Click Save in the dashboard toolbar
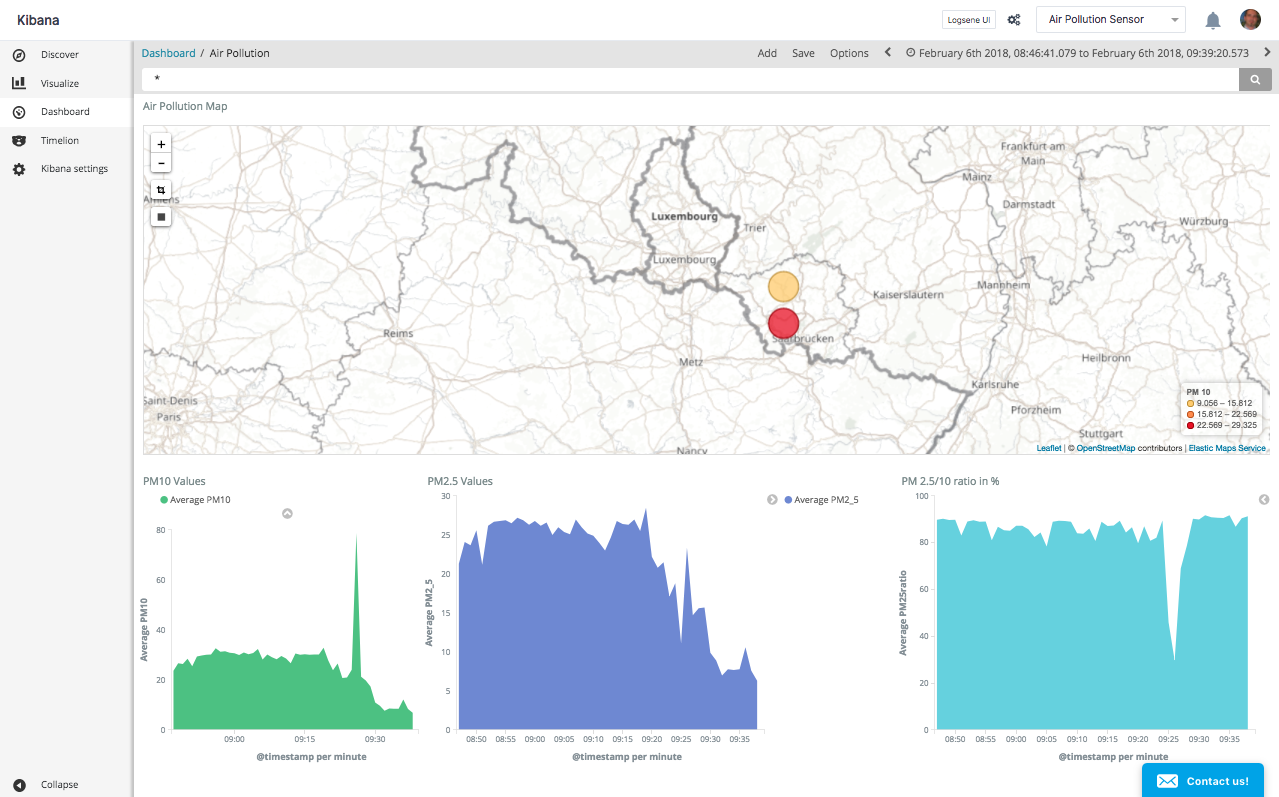This screenshot has height=797, width=1279. (803, 54)
